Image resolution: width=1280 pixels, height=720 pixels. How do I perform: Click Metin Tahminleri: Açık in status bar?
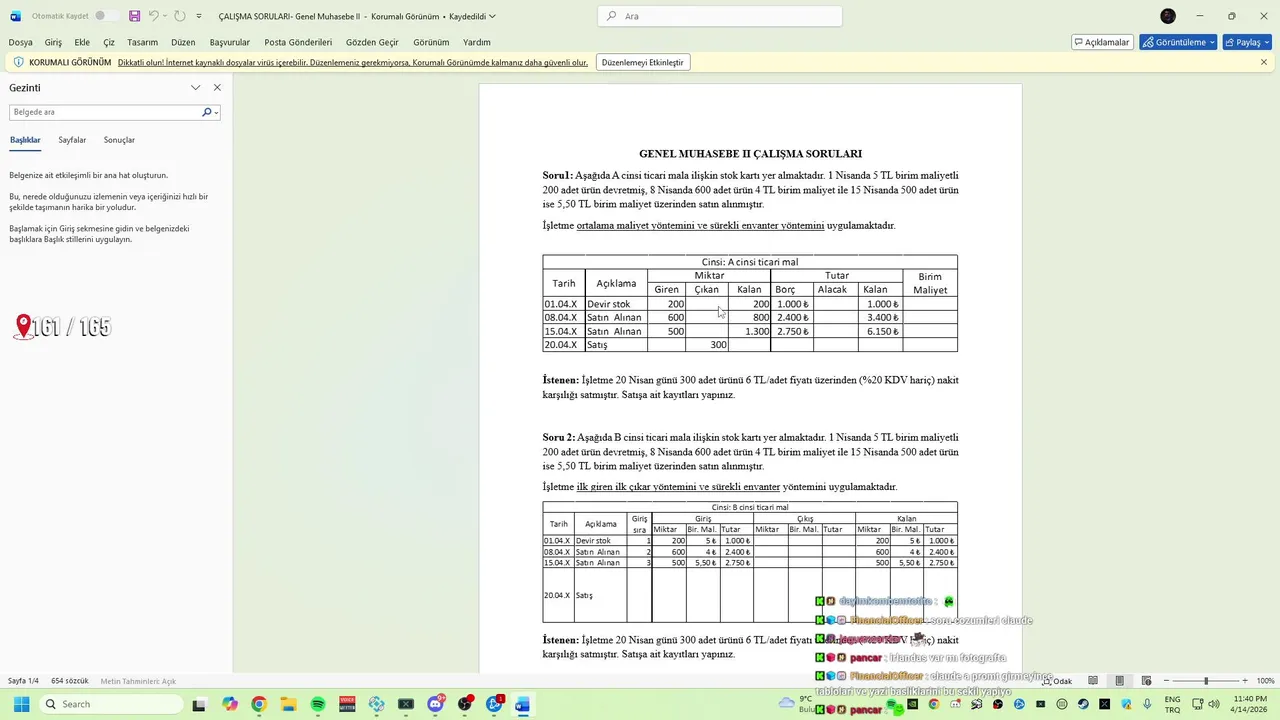coord(138,681)
